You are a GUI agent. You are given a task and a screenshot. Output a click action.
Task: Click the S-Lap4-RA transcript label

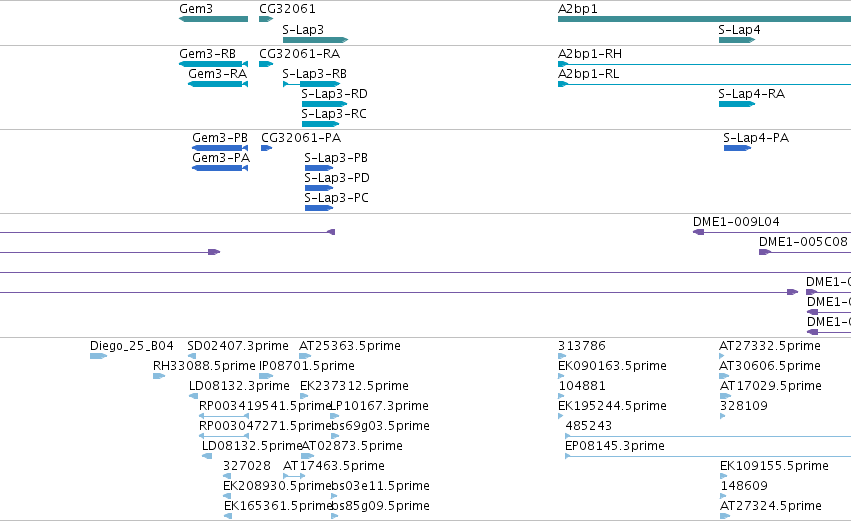[752, 94]
